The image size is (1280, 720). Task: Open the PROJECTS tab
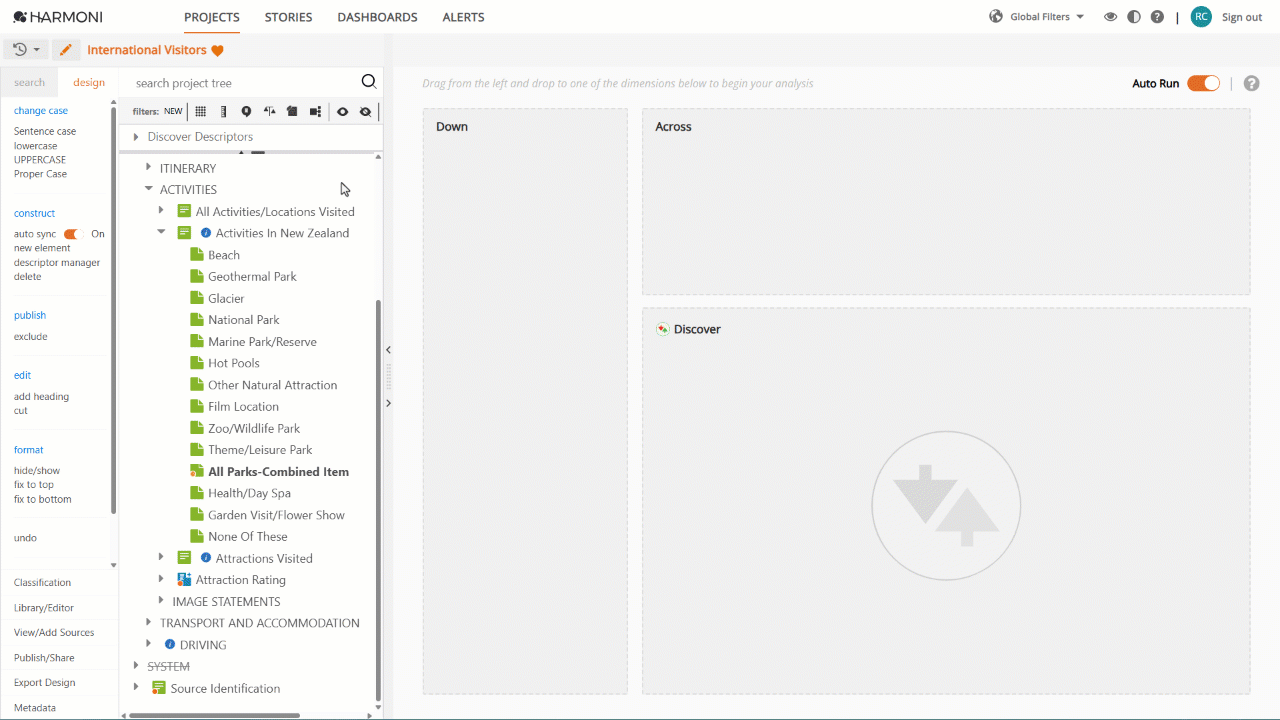pyautogui.click(x=212, y=17)
